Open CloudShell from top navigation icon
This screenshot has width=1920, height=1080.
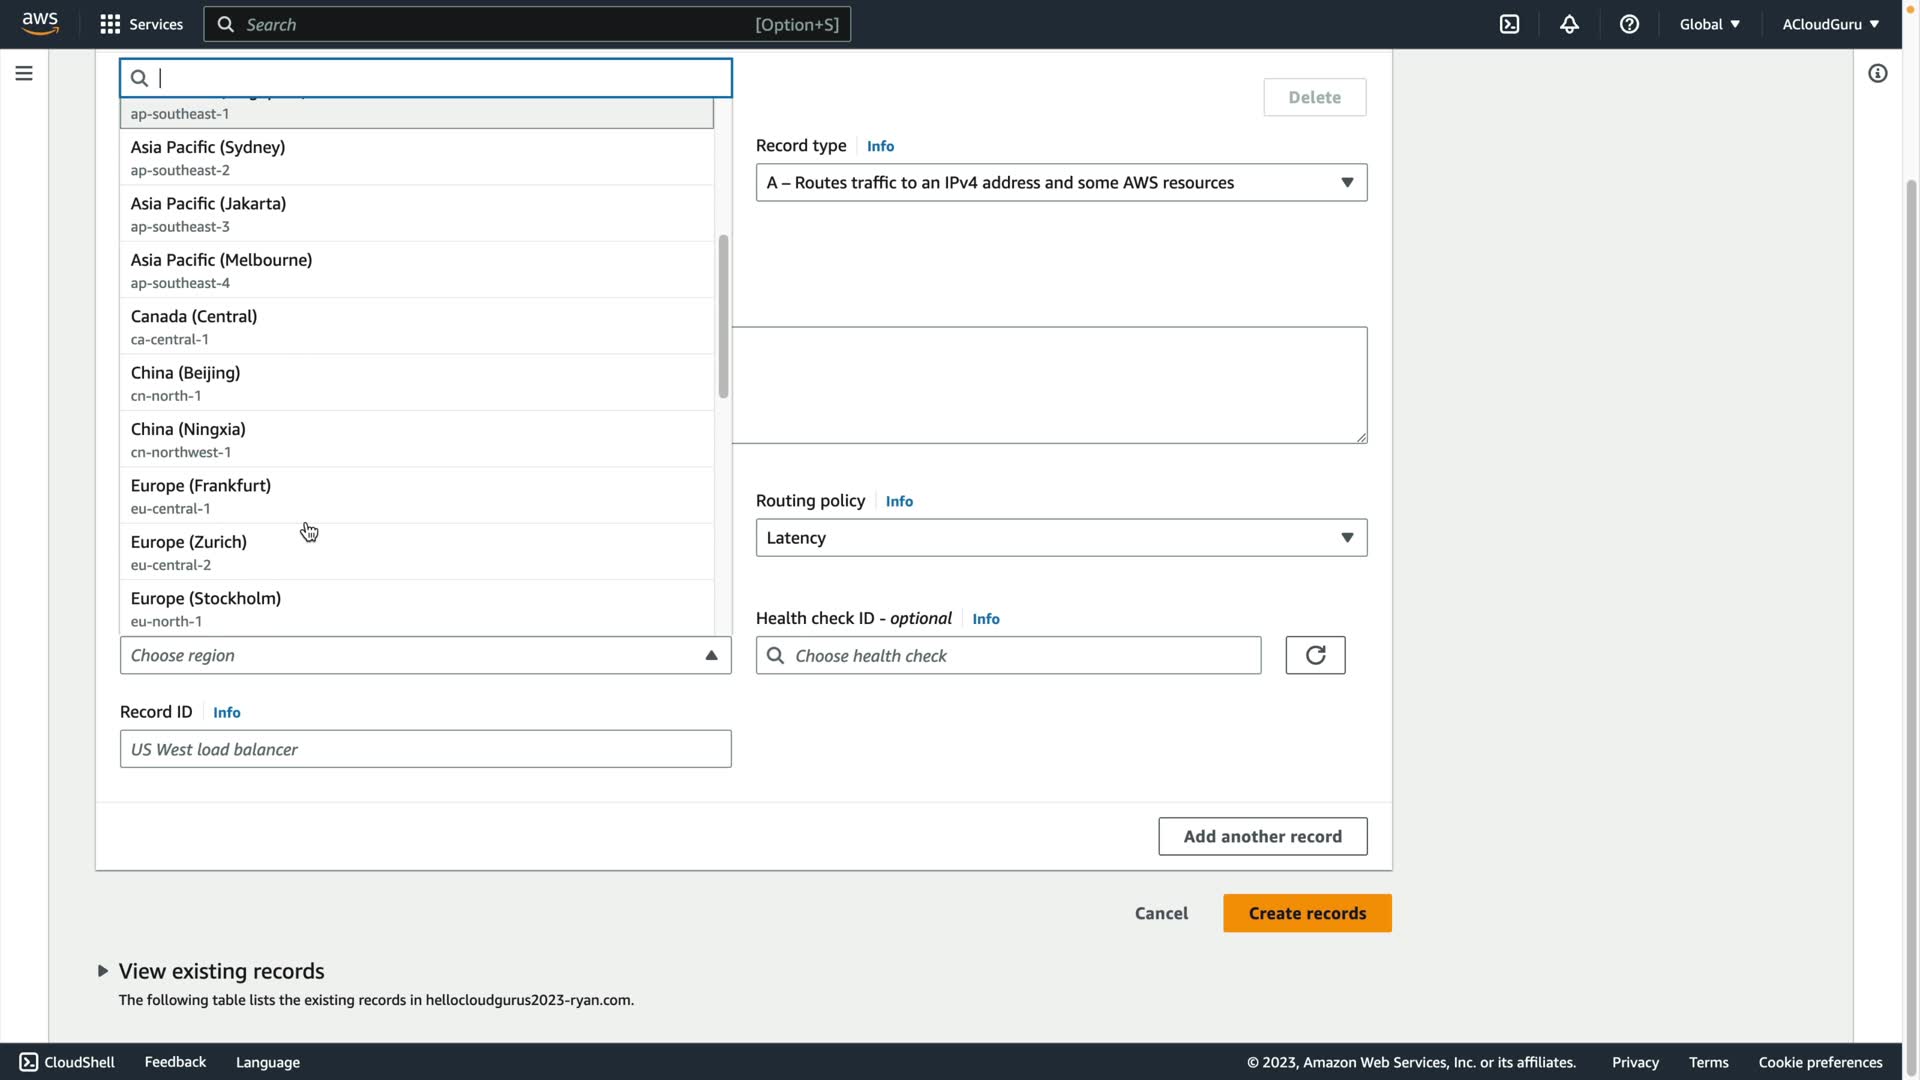(x=1509, y=24)
